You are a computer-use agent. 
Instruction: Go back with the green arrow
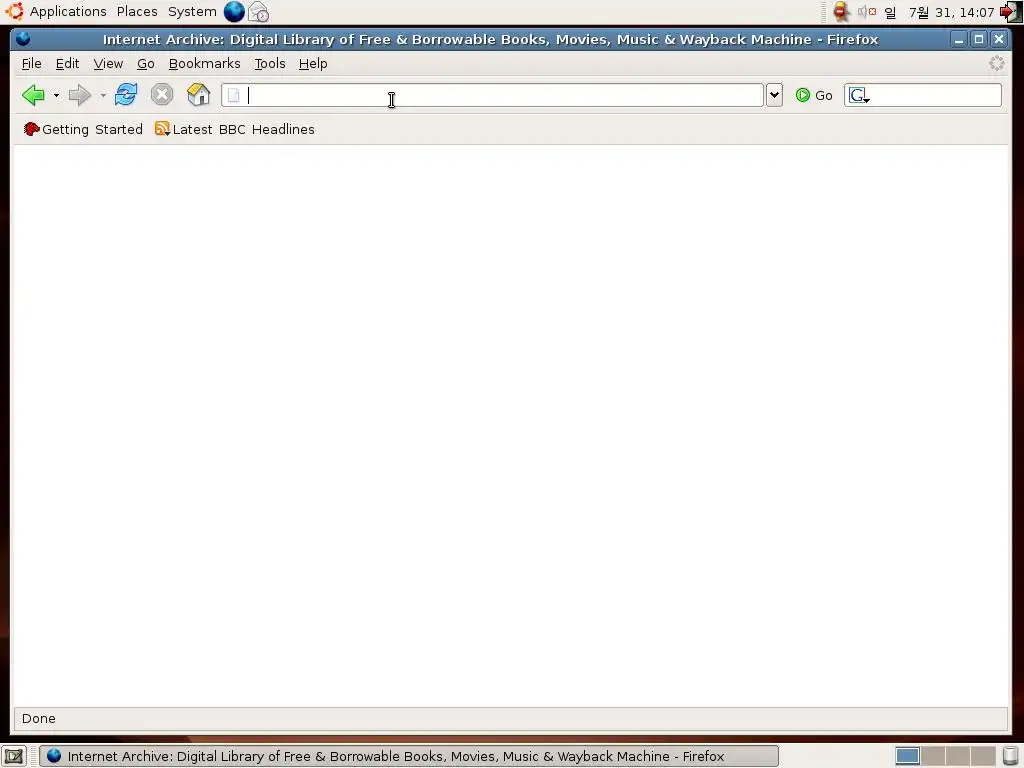click(33, 95)
